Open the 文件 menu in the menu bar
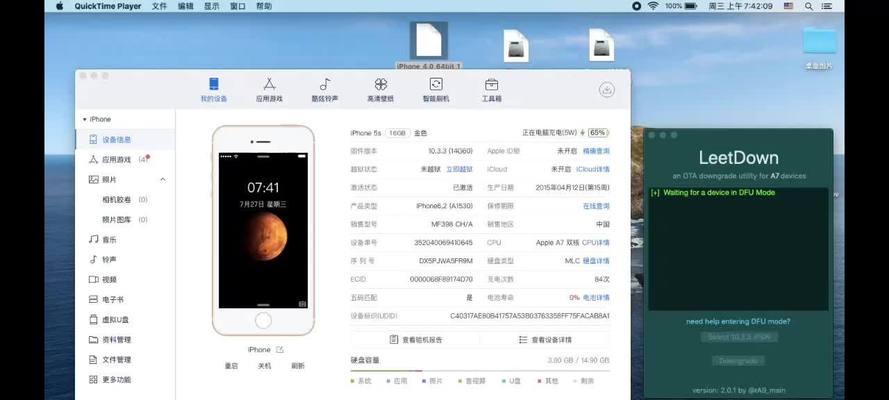Screen dimensions: 889x400 pyautogui.click(x=159, y=6)
